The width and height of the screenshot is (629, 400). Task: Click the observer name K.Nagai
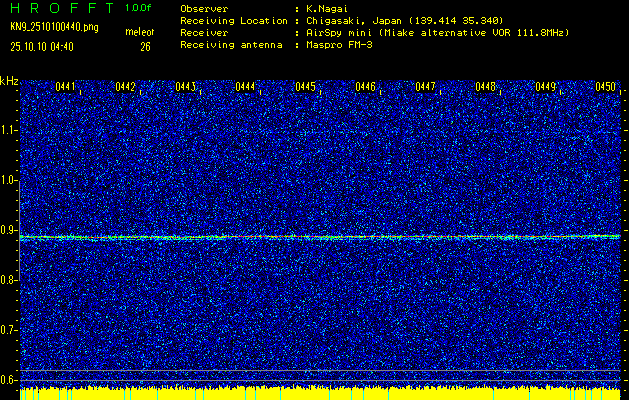pos(327,8)
